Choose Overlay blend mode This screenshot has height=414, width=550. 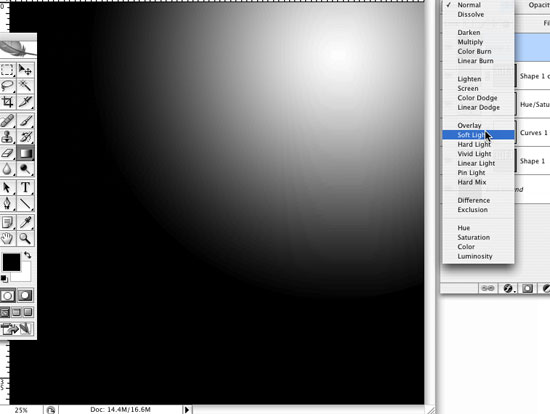[x=478, y=125]
